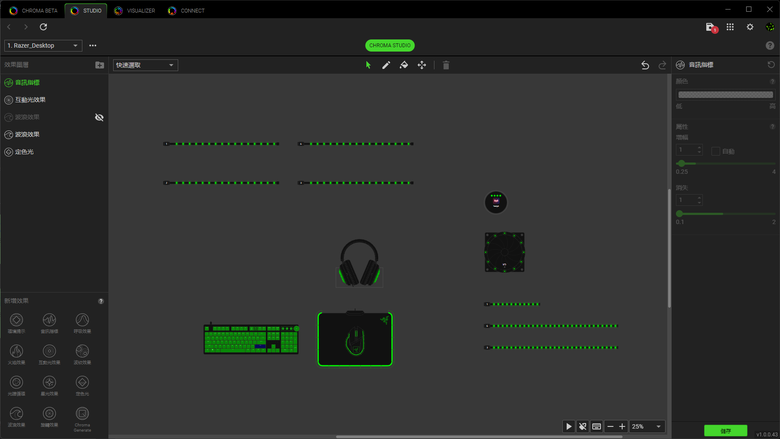This screenshot has height=439, width=780.
Task: Switch to the VISUALIZER tab
Action: [x=135, y=10]
